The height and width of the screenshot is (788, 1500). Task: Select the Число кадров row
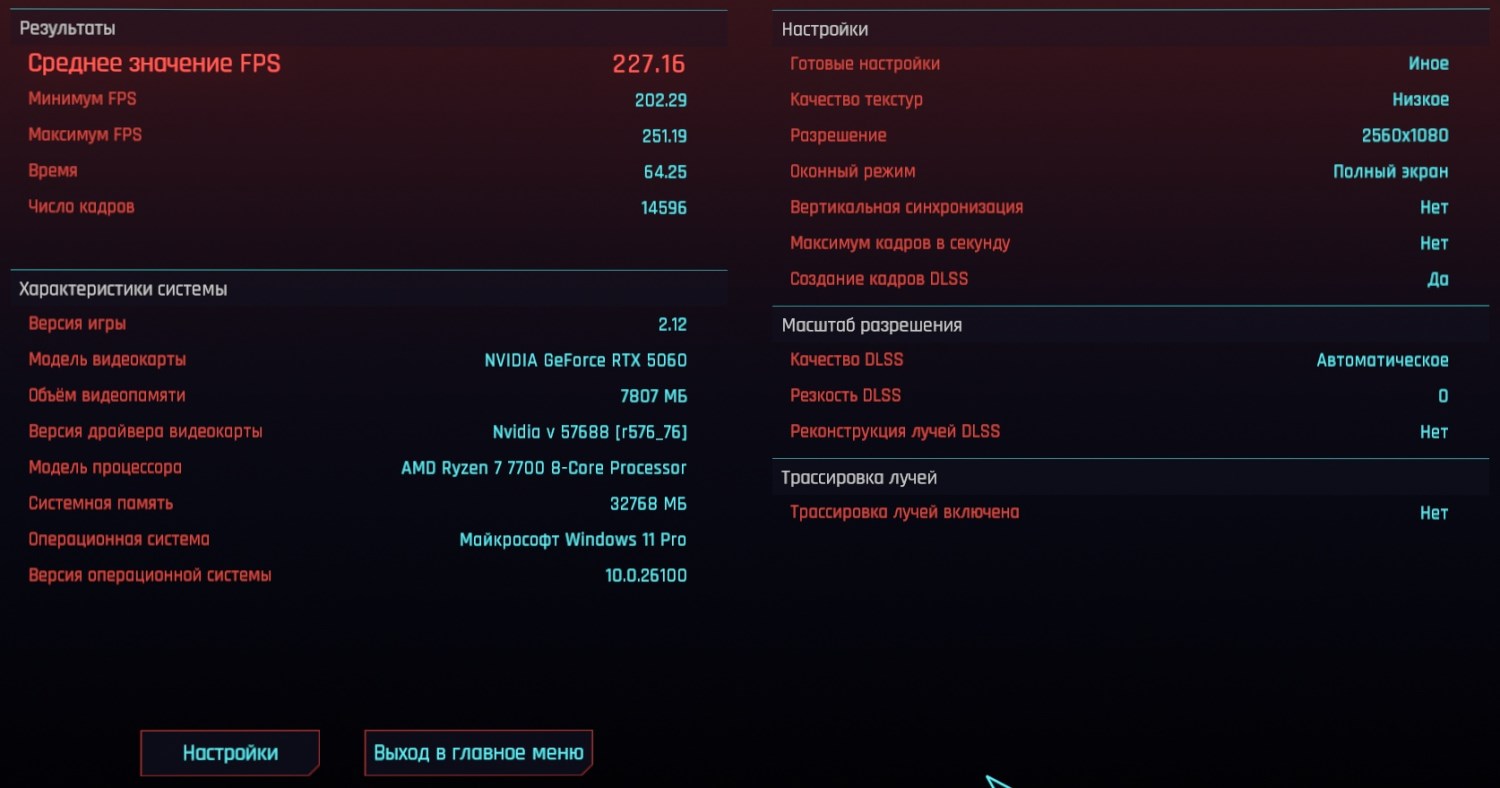click(x=357, y=207)
